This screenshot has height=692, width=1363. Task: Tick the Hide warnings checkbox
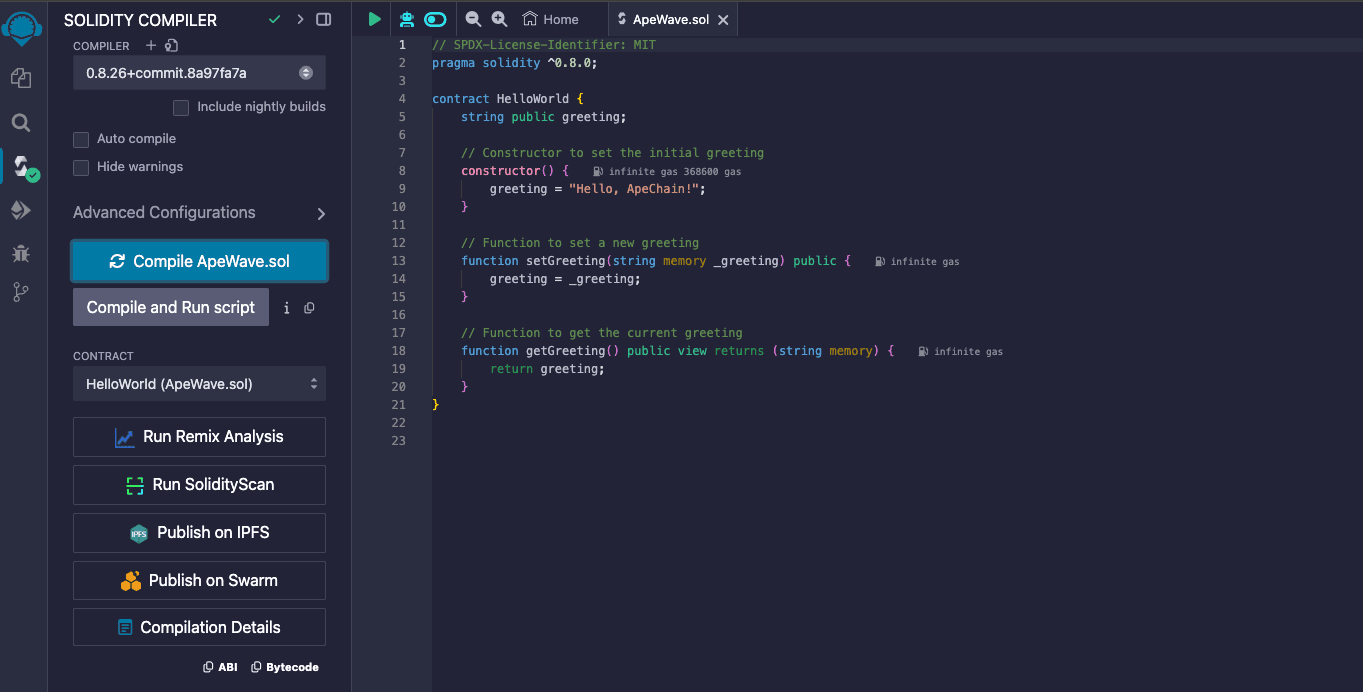(x=82, y=167)
